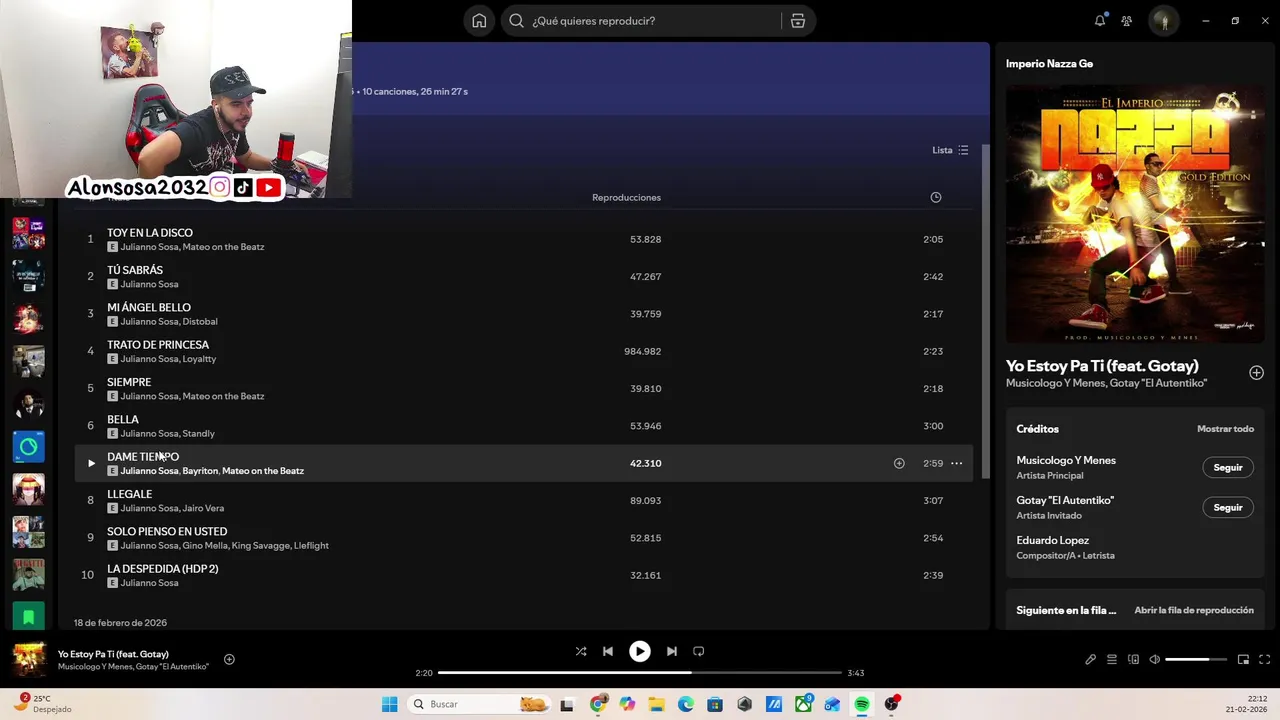Viewport: 1280px width, 720px height.
Task: Select the TRATO DE PRINCESA track
Action: point(158,345)
